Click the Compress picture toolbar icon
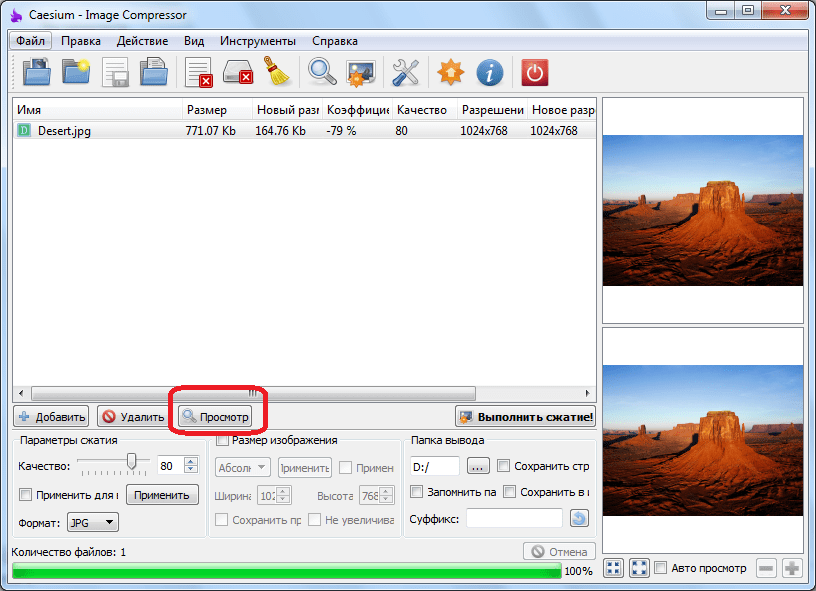Image resolution: width=816 pixels, height=591 pixels. click(361, 73)
